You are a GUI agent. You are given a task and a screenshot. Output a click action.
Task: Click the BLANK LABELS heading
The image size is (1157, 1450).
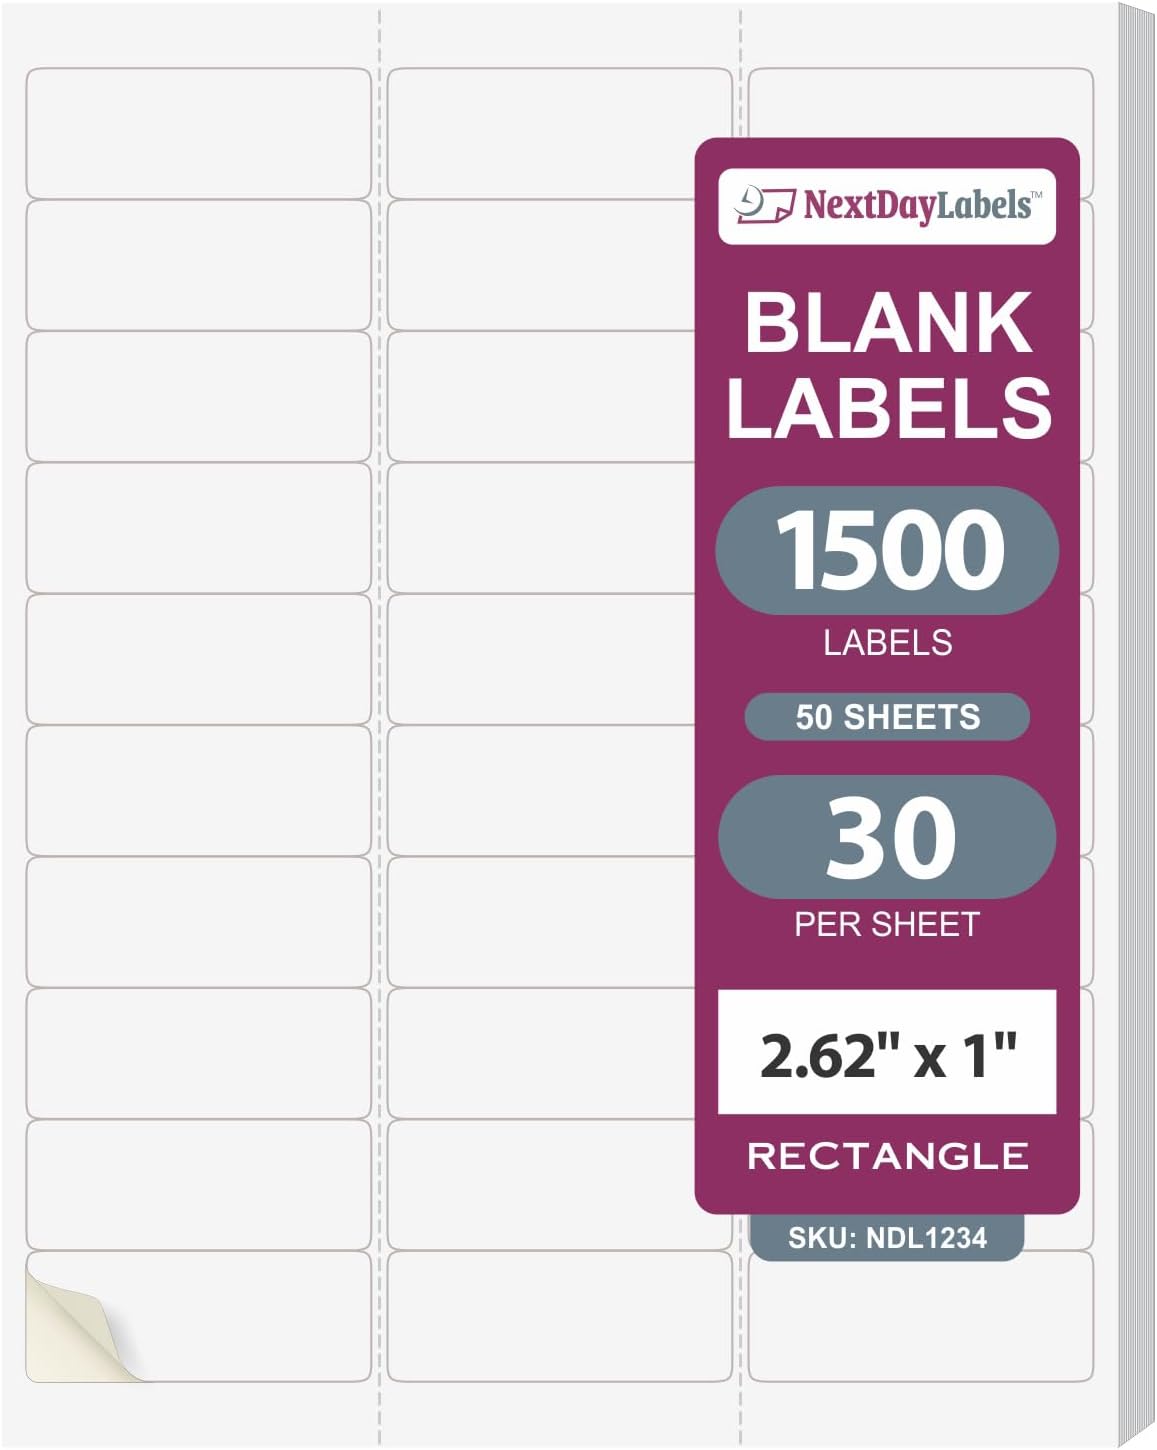point(888,365)
